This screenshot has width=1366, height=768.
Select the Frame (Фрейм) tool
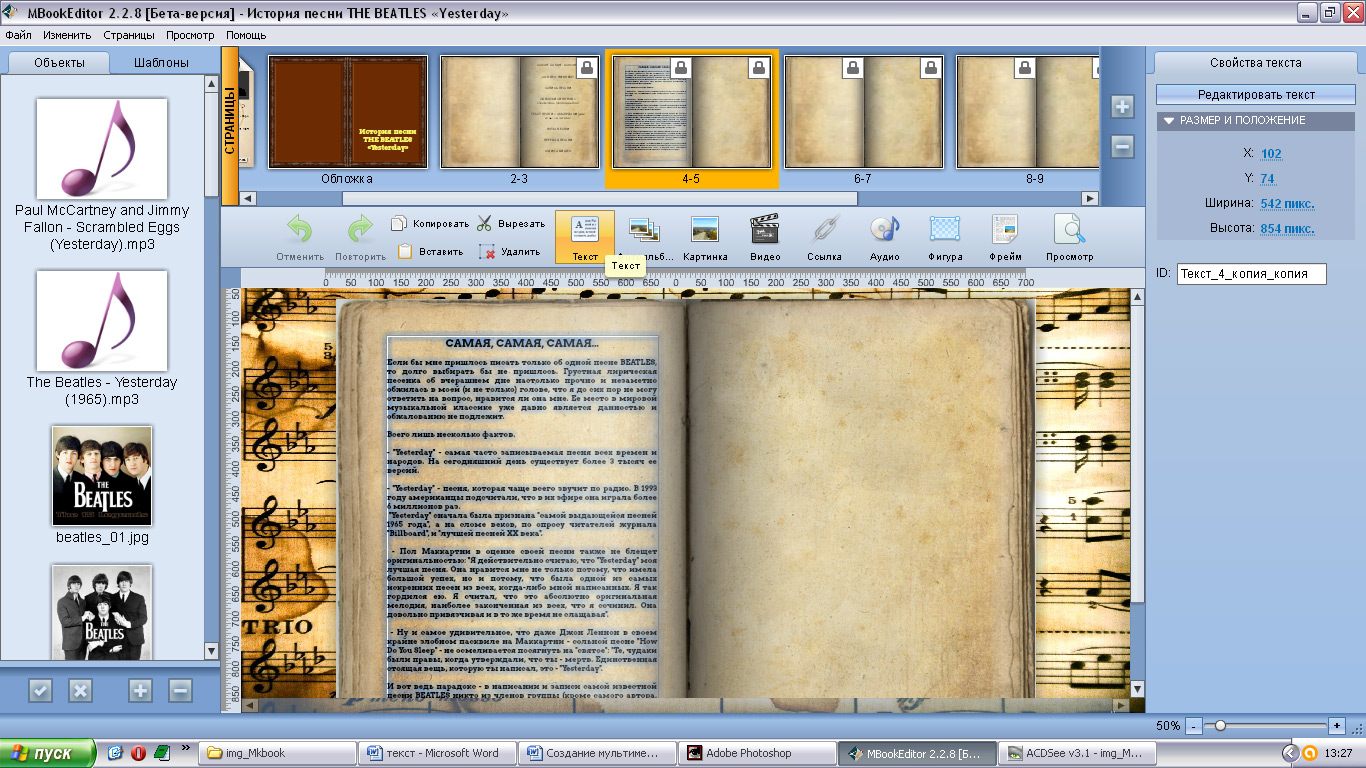point(1005,237)
